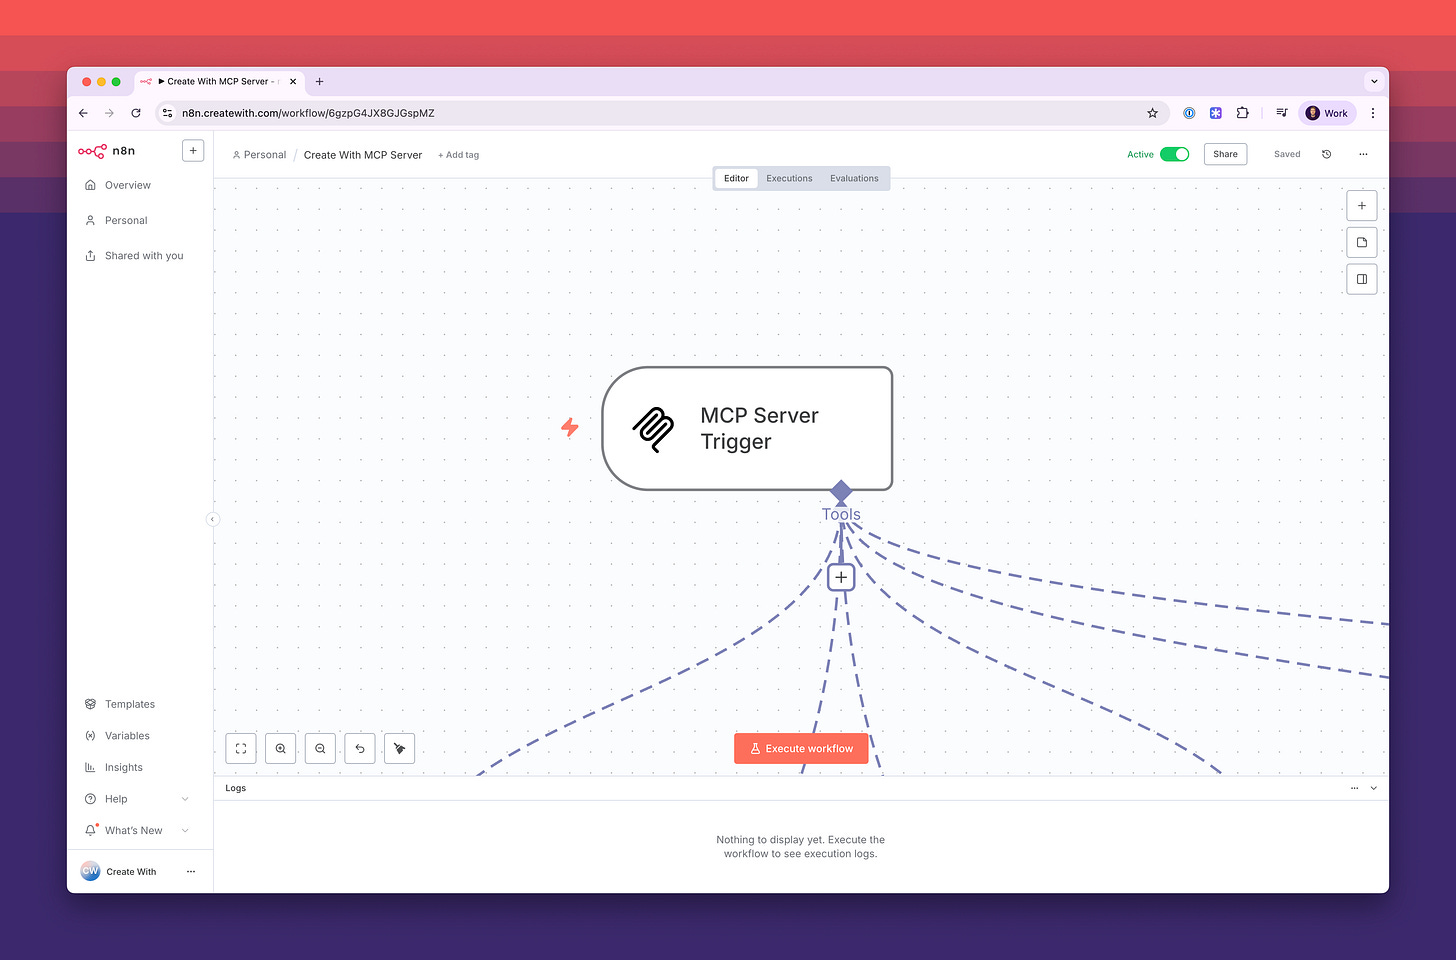Screen dimensions: 1456x960
Task: Click the browser address bar URL
Action: pos(308,113)
